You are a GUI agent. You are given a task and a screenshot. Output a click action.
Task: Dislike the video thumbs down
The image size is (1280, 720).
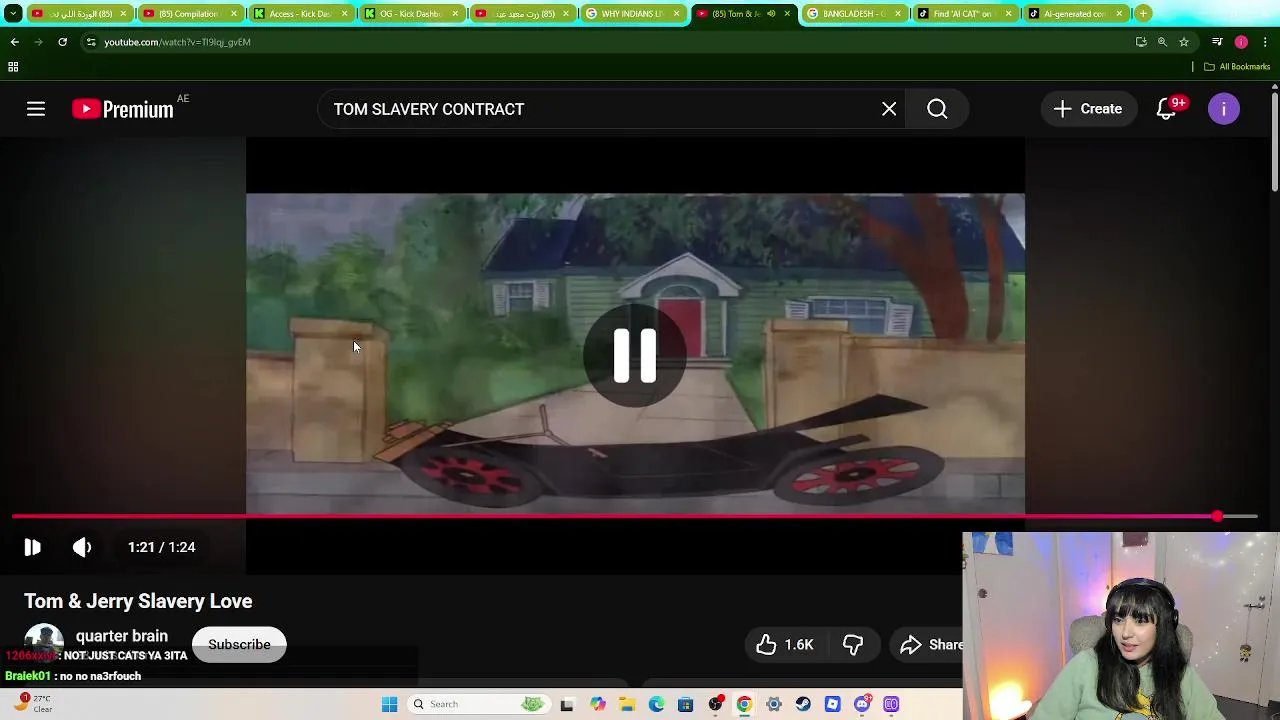tap(853, 645)
